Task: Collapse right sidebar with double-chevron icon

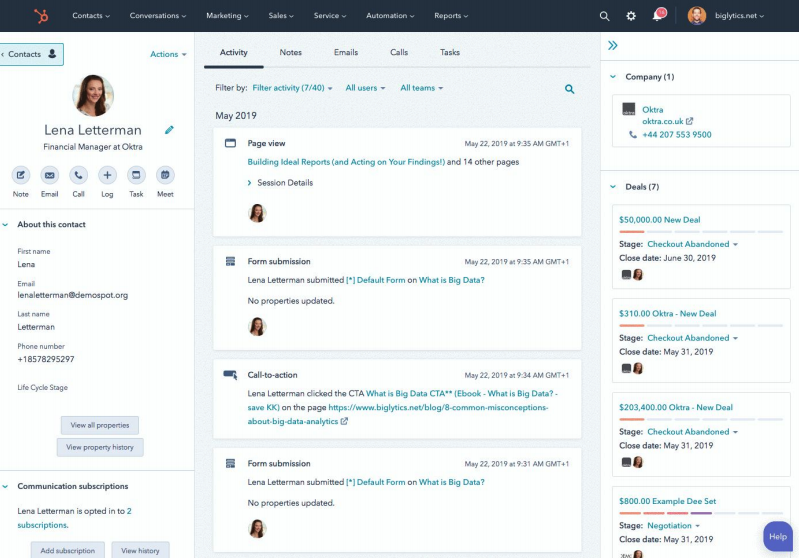Action: (x=612, y=45)
